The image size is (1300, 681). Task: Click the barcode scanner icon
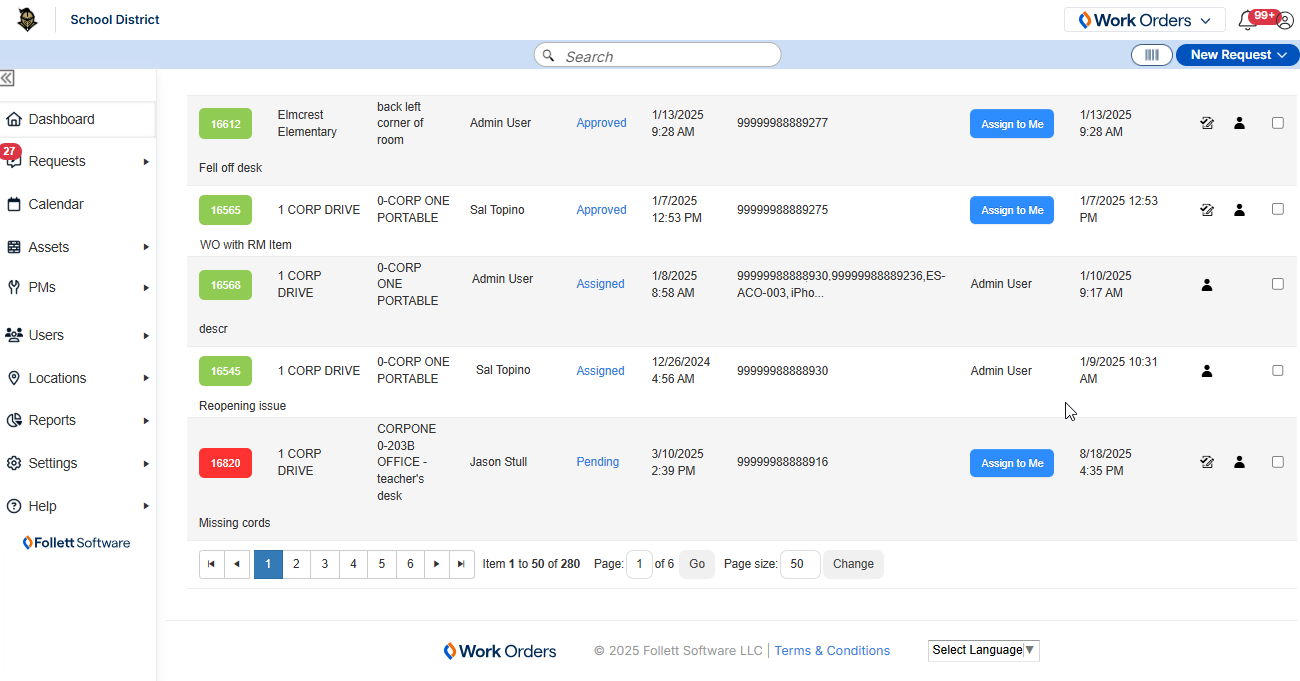pos(1151,55)
